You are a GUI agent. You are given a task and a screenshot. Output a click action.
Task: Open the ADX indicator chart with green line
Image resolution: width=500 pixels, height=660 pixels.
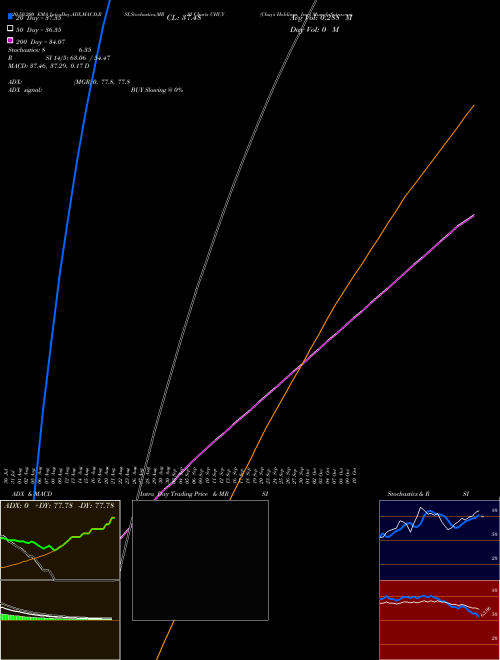(x=60, y=540)
